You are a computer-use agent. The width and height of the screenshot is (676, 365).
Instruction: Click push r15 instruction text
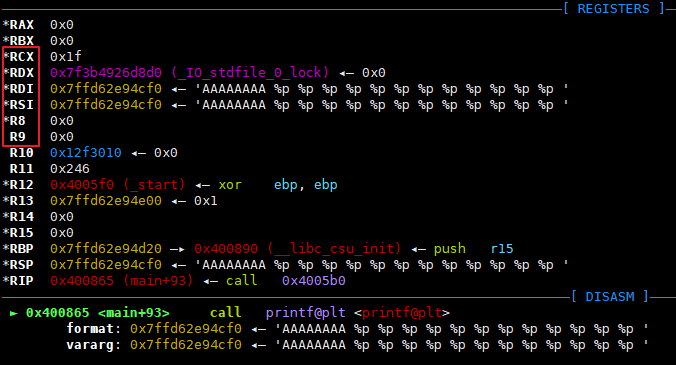pos(474,249)
